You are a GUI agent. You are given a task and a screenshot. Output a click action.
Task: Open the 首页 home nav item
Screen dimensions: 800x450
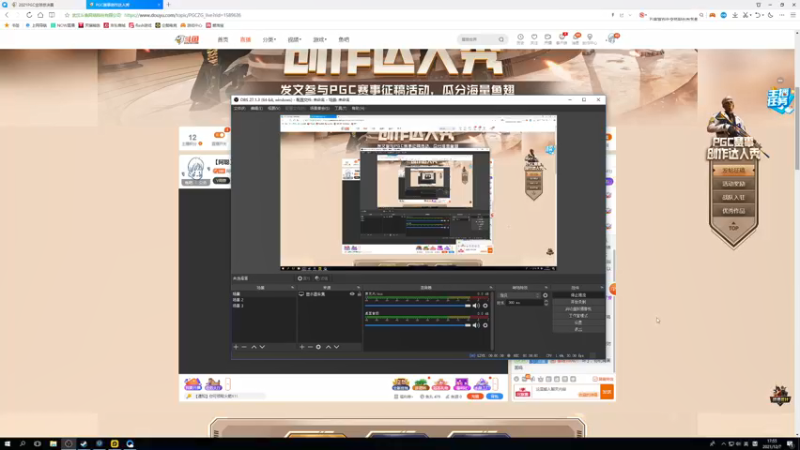(223, 39)
